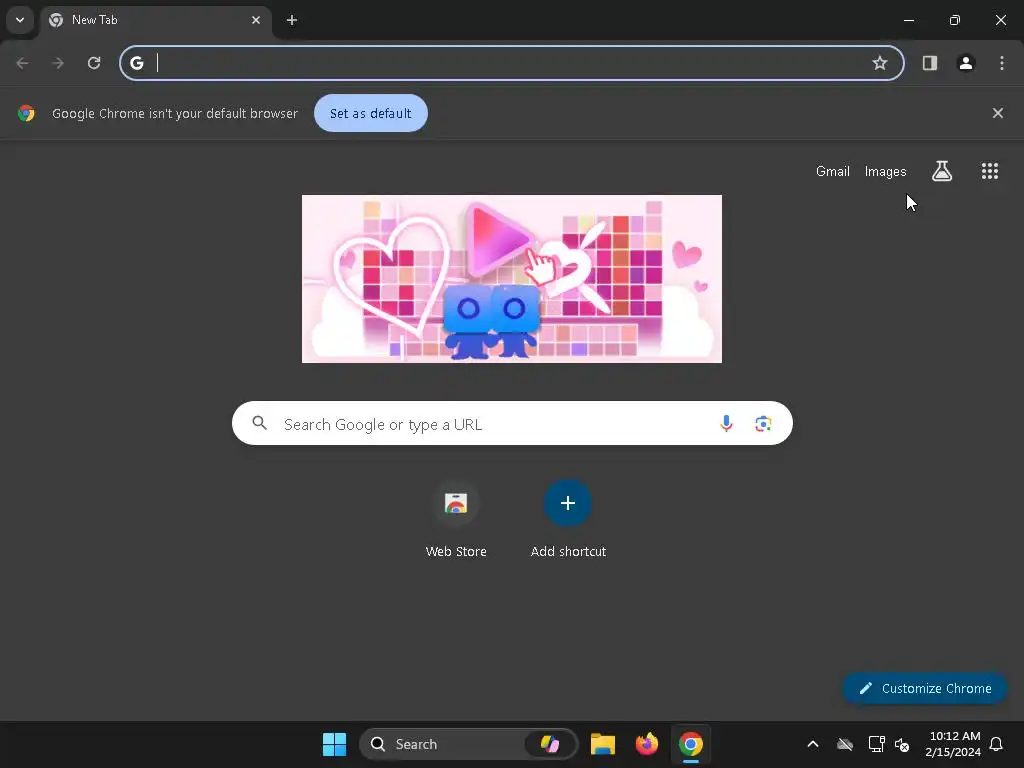Go back with the back arrow
The width and height of the screenshot is (1024, 768).
click(x=22, y=63)
